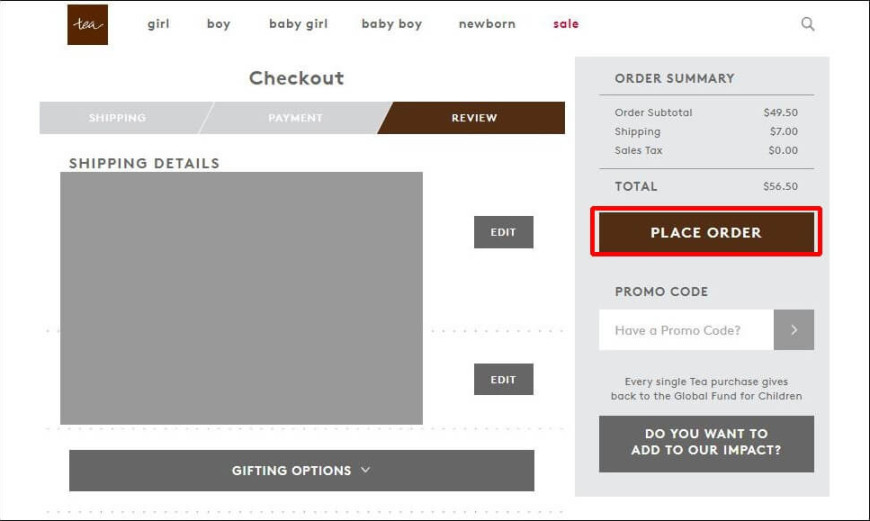Go to the newborn category
Image resolution: width=870 pixels, height=521 pixels.
(x=487, y=24)
